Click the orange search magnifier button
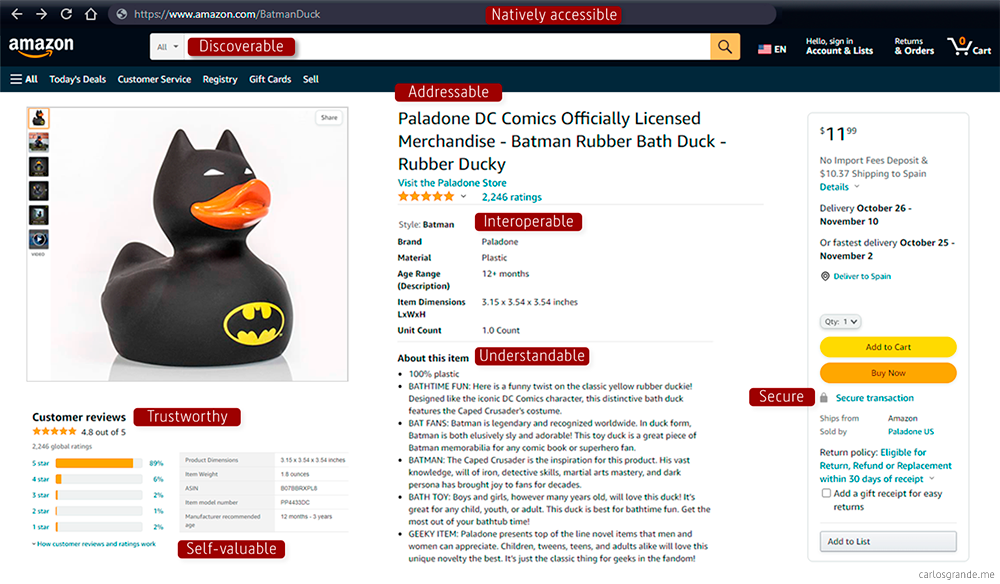The image size is (1000, 584). point(724,47)
